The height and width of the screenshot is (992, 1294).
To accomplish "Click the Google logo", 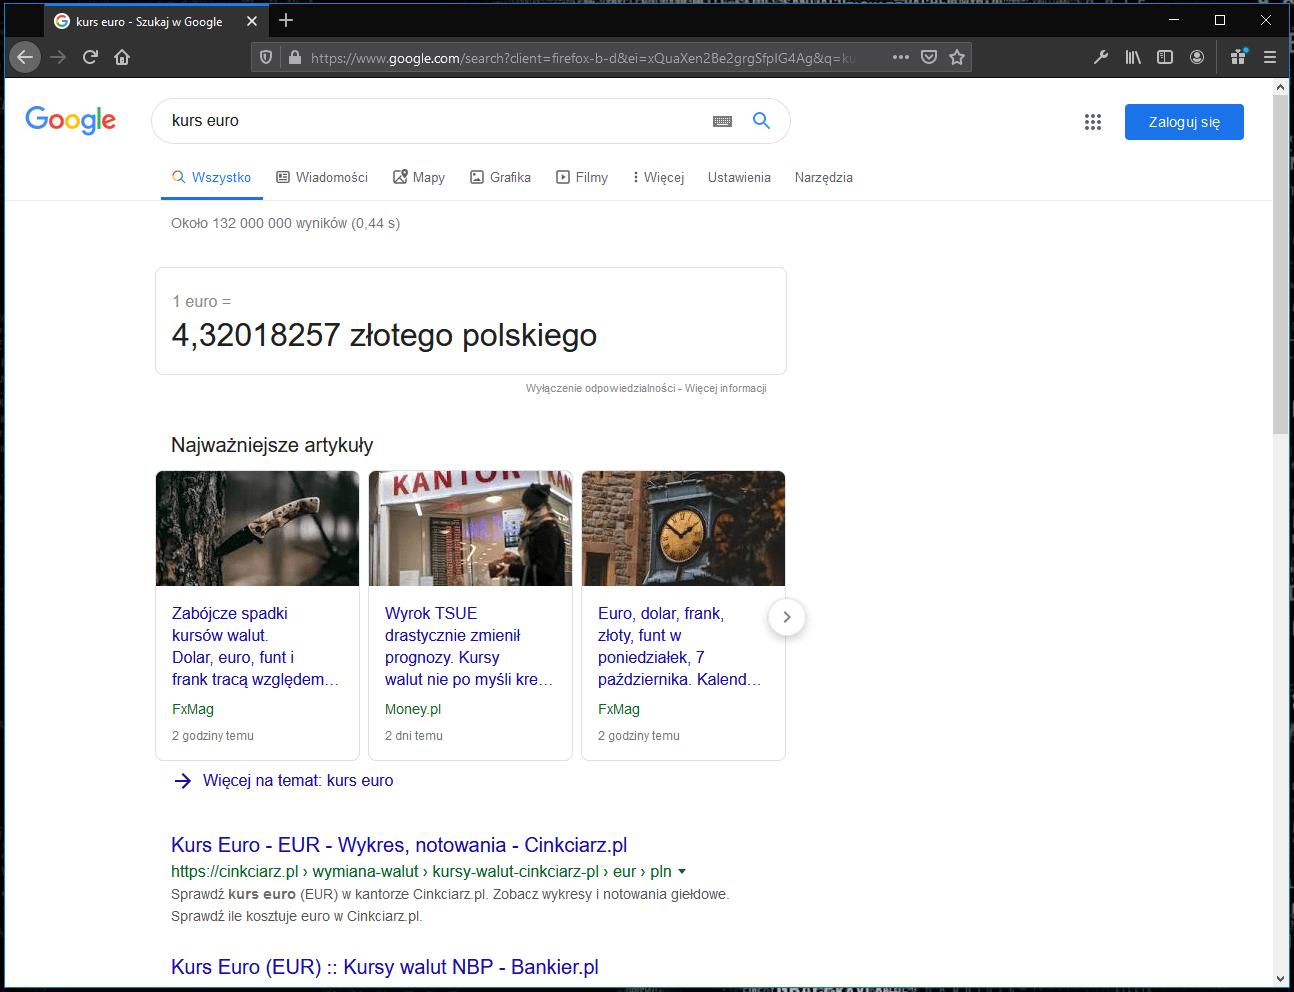I will (x=70, y=120).
